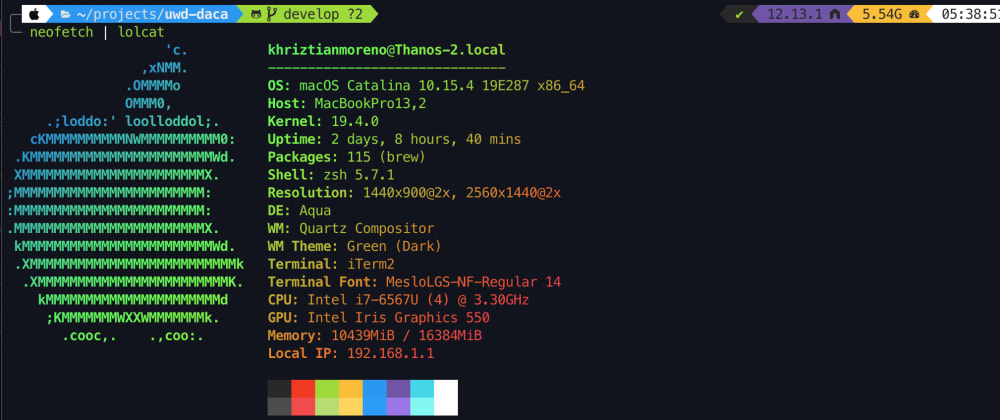
Task: Click the pale light-green color swatch
Action: click(x=327, y=407)
